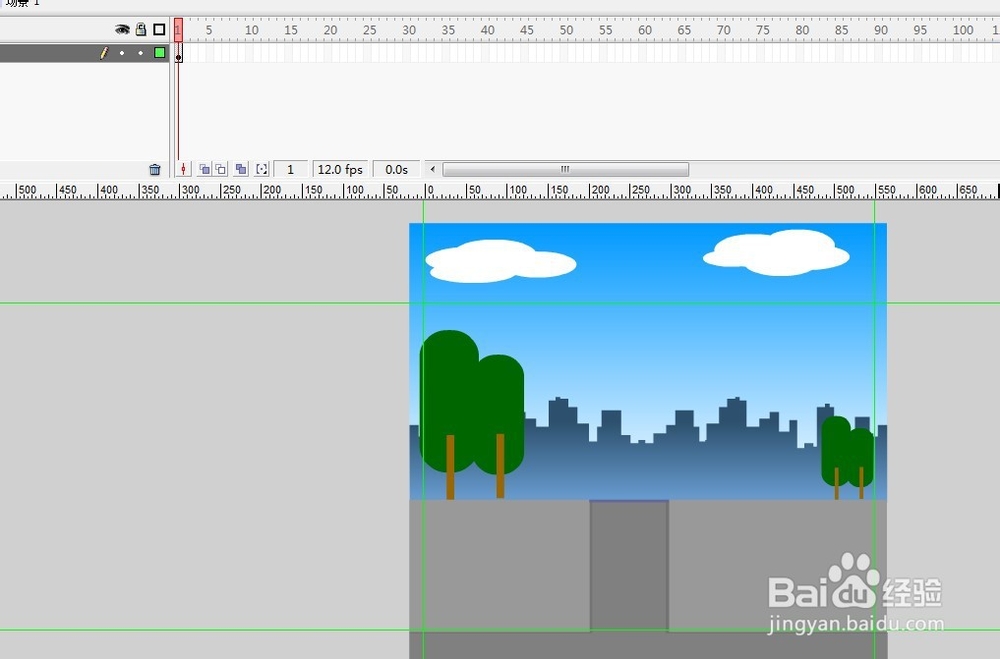
Task: Select the dark gray rectangle on the road
Action: 629,565
